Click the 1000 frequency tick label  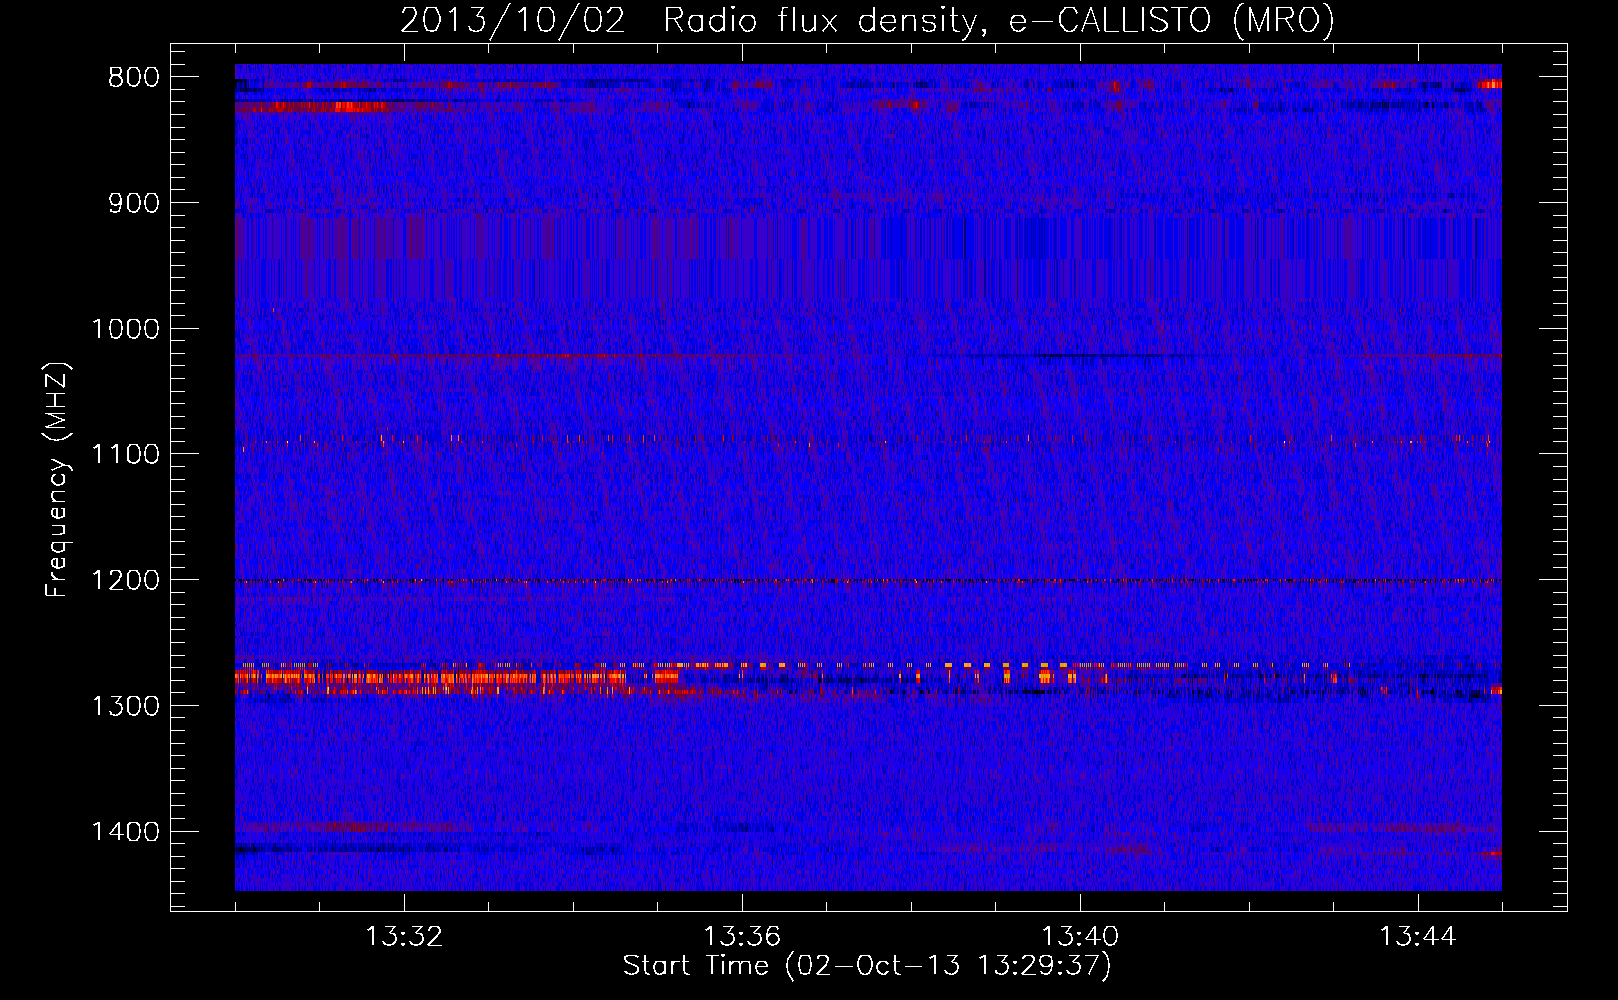tap(125, 329)
